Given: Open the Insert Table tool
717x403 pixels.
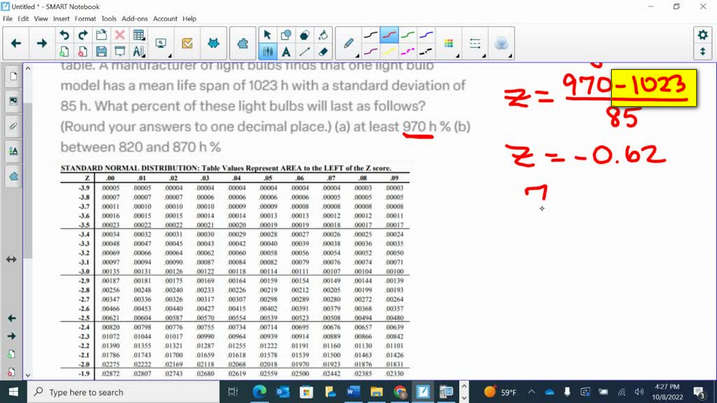Looking at the screenshot, I should (139, 35).
